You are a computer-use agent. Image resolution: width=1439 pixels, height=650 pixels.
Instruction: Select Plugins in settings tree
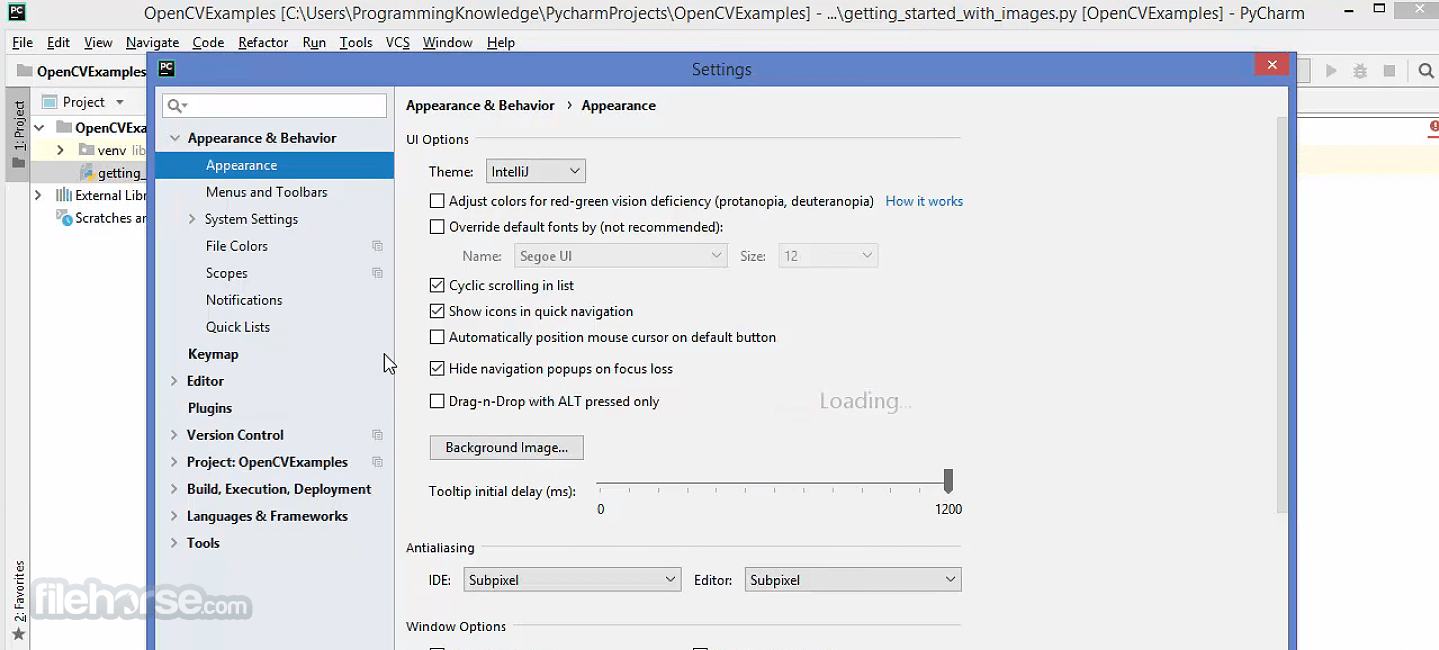210,408
